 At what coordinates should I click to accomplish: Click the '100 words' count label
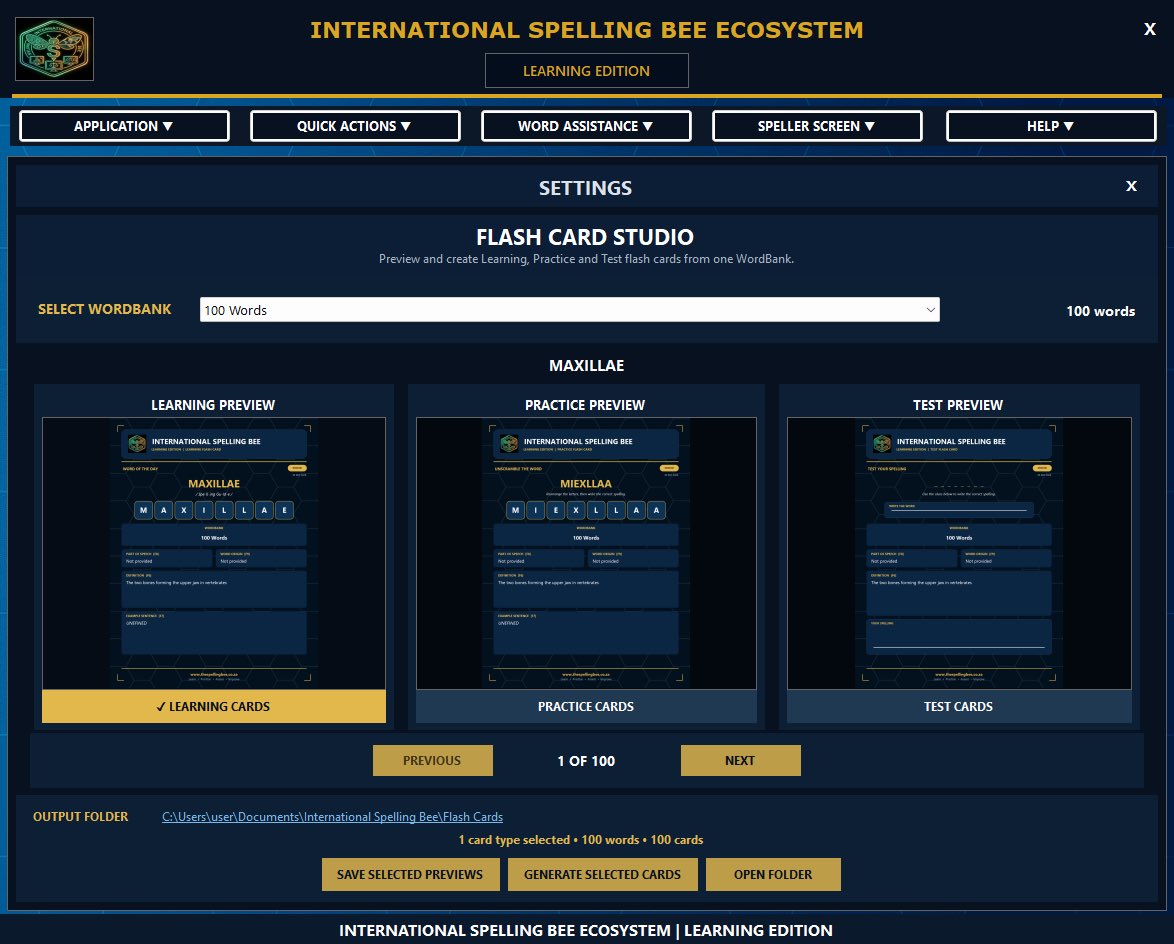pyautogui.click(x=1101, y=311)
